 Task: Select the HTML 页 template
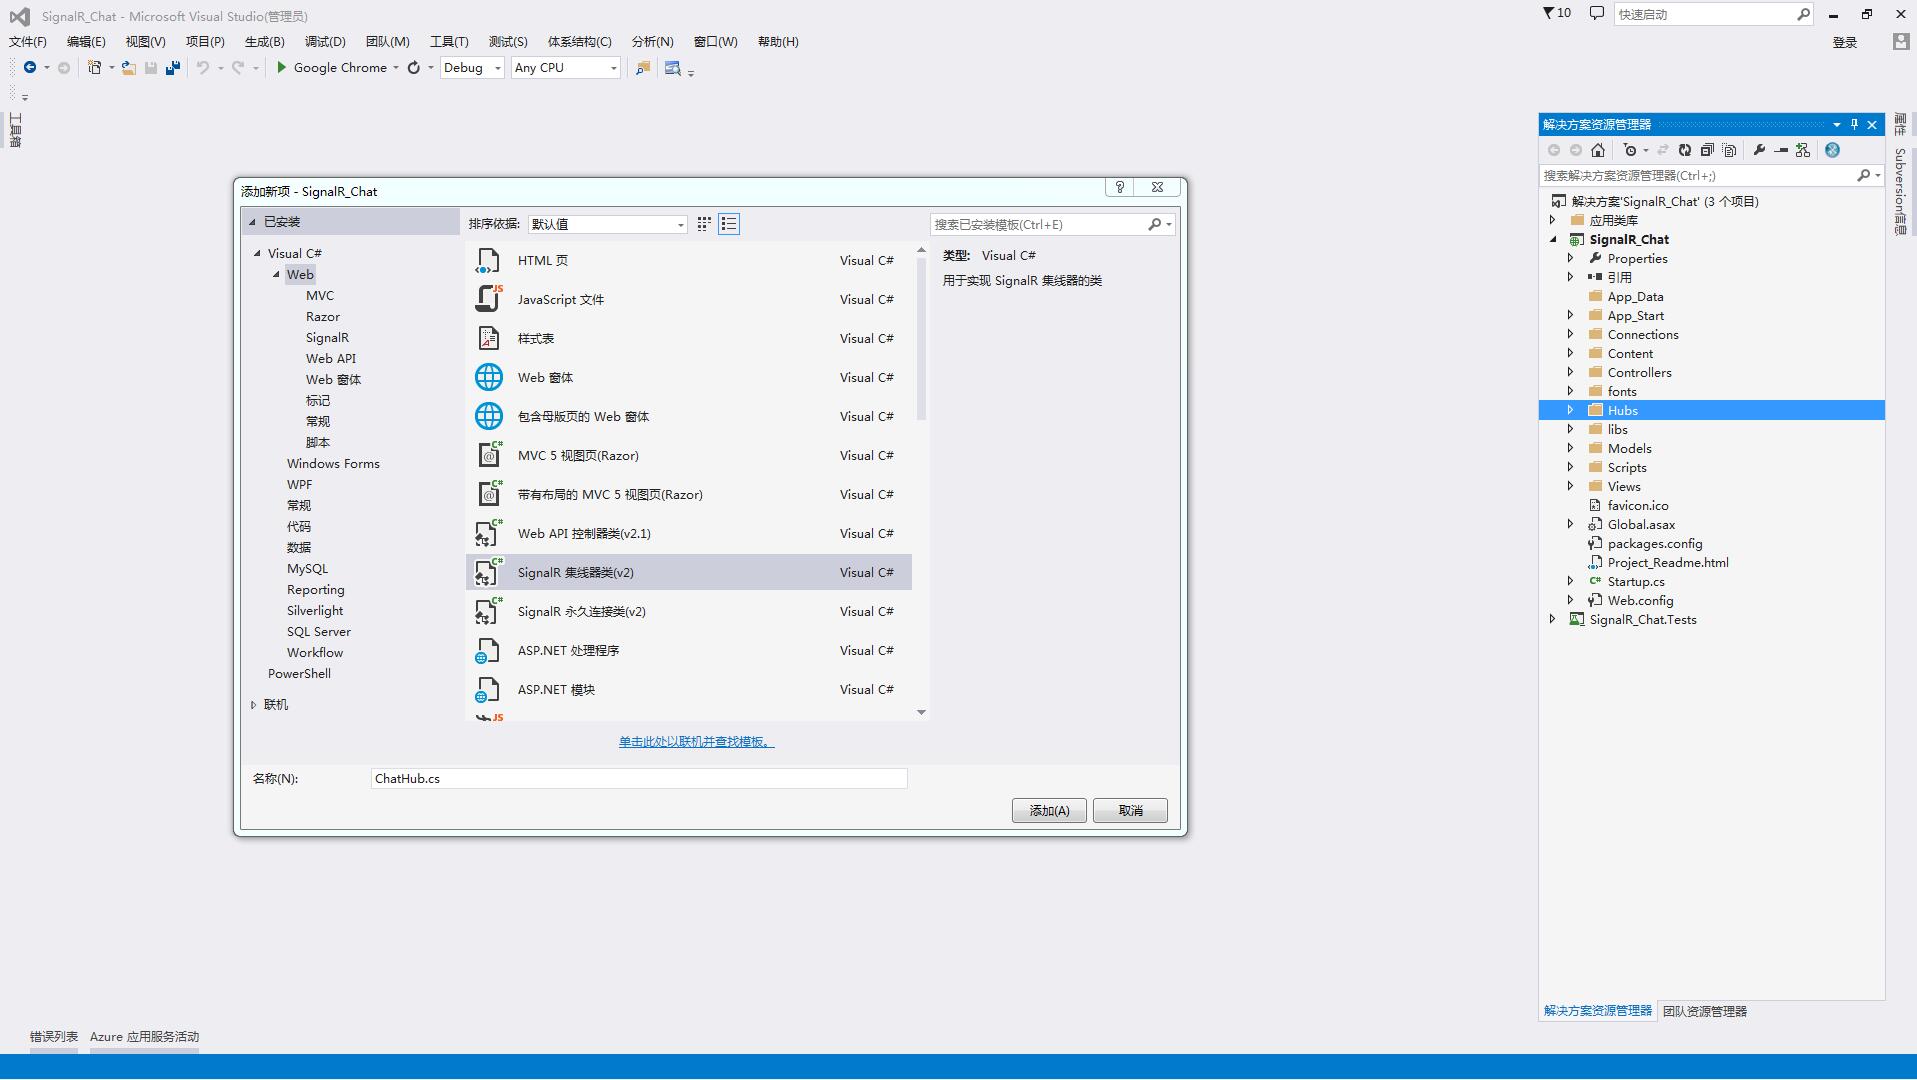click(x=689, y=261)
